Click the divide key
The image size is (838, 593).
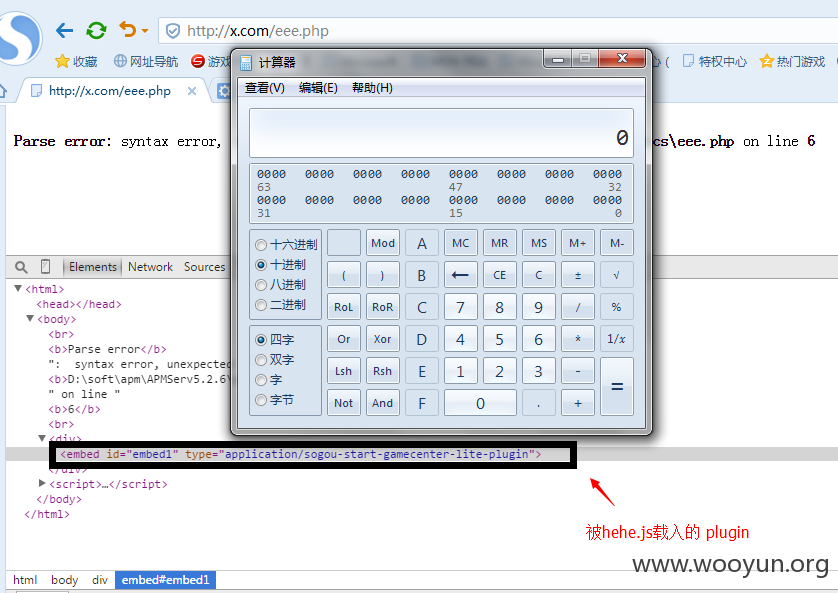tap(578, 307)
